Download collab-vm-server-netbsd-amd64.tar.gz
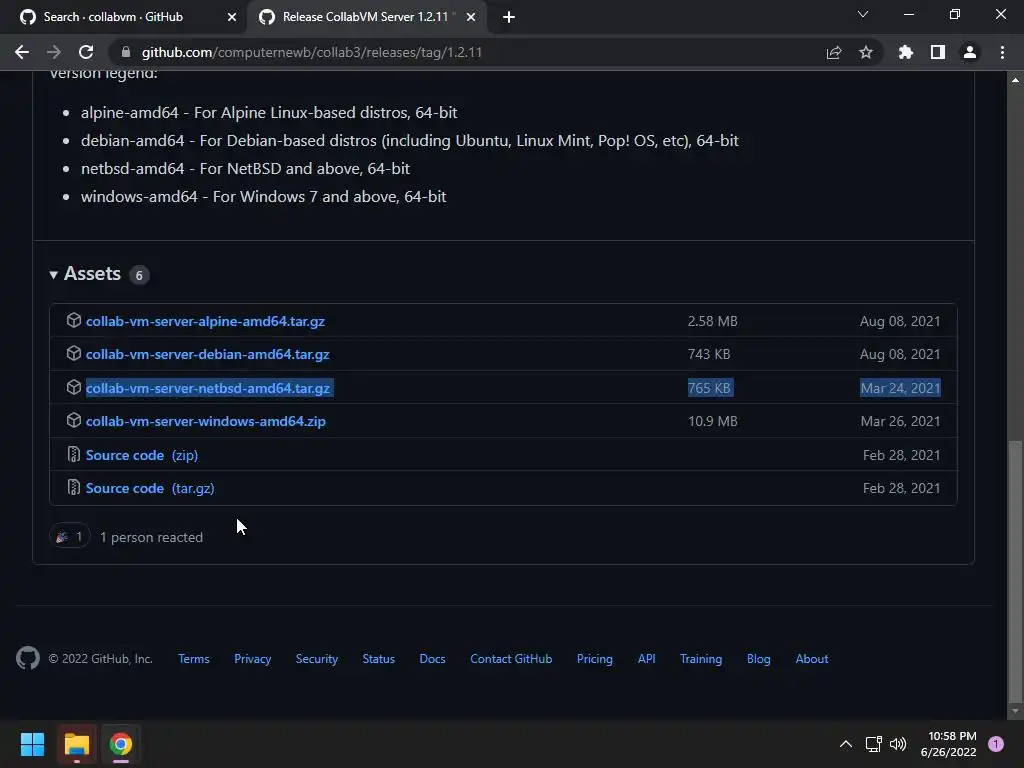This screenshot has height=768, width=1024. (x=208, y=388)
